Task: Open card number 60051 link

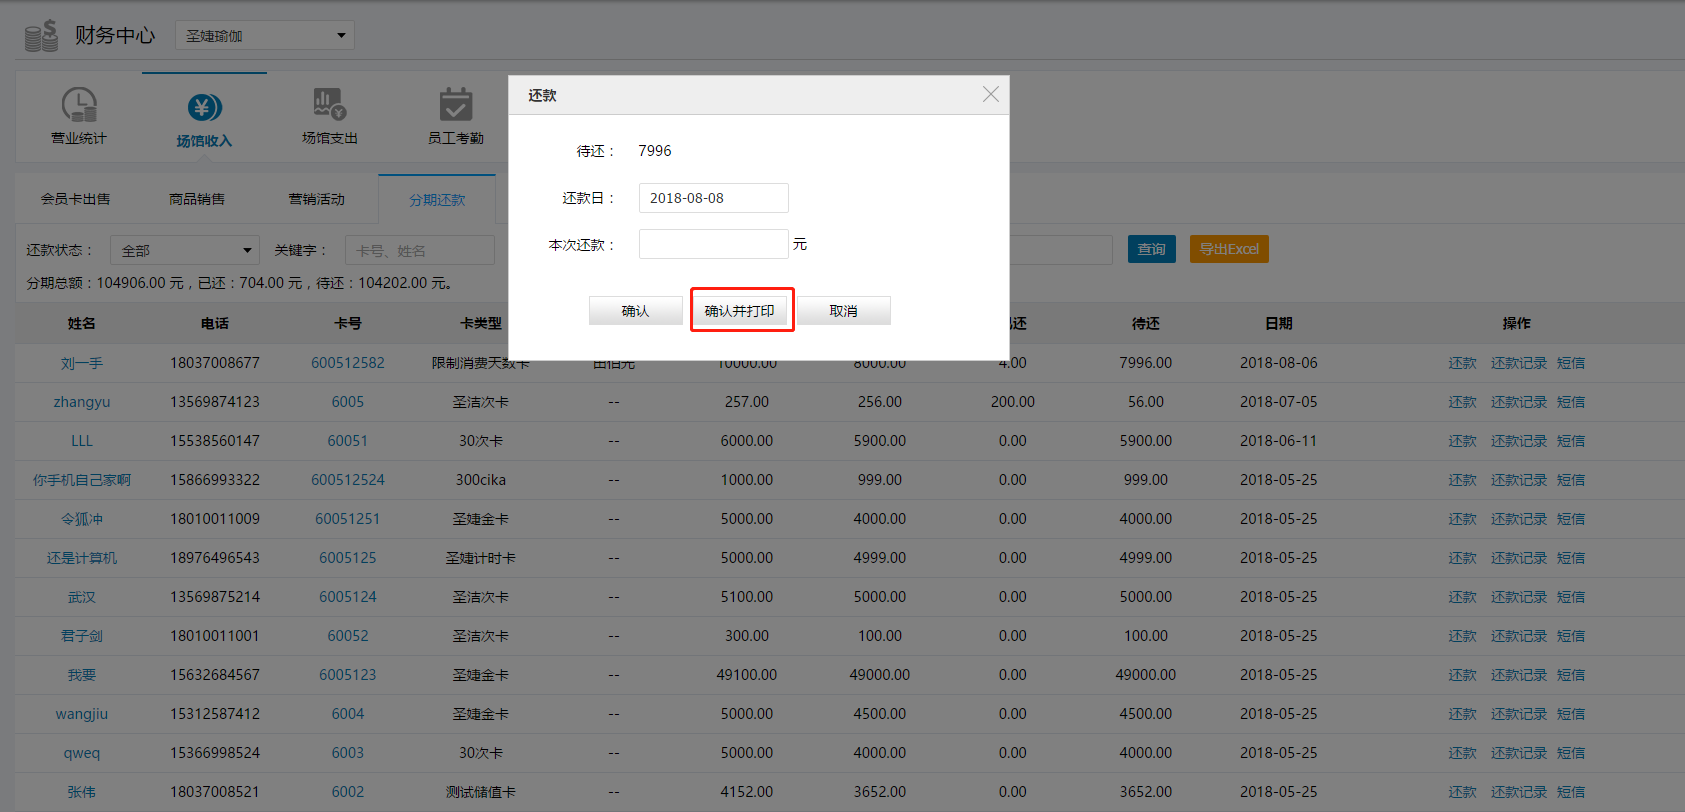Action: [348, 441]
